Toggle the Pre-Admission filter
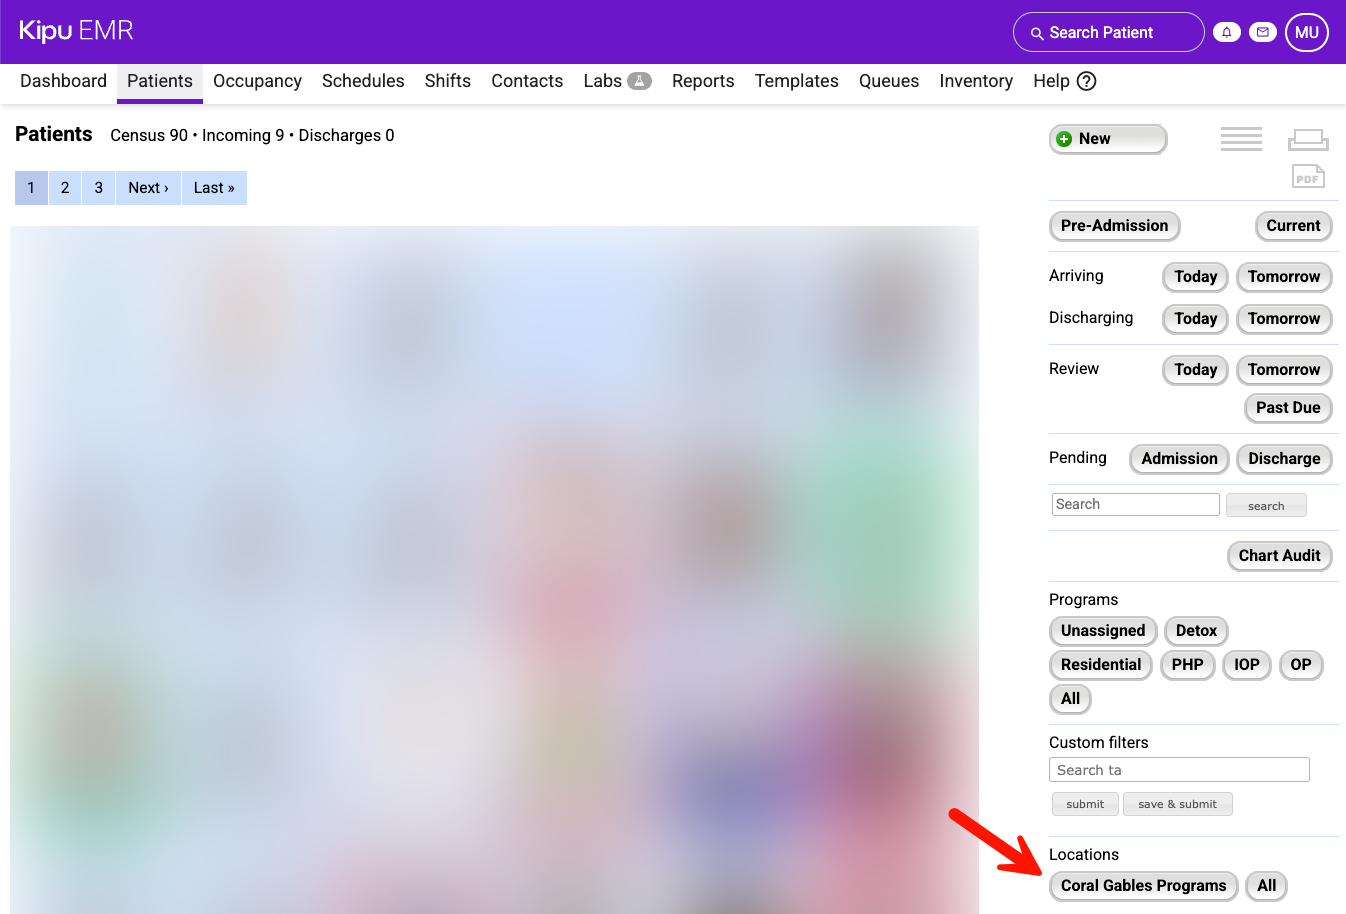The height and width of the screenshot is (914, 1346). (x=1114, y=226)
